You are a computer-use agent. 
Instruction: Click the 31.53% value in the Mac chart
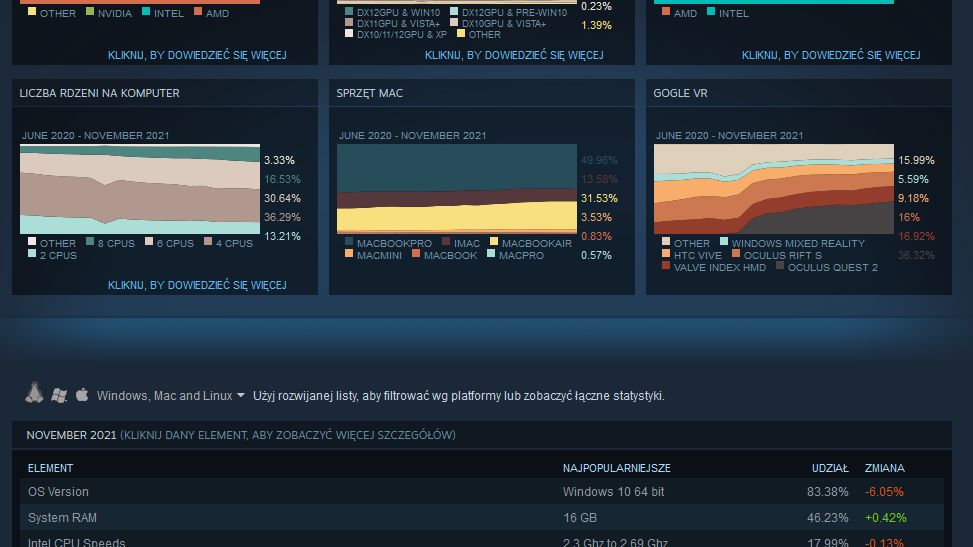[x=599, y=198]
